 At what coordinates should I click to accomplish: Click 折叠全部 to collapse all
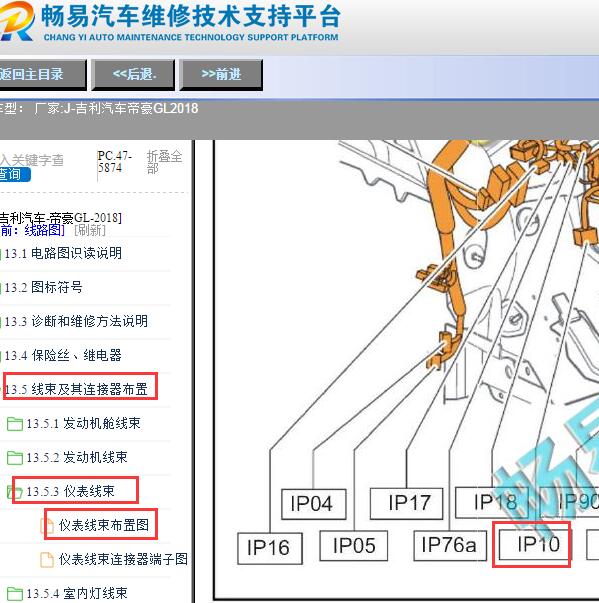pos(165,162)
